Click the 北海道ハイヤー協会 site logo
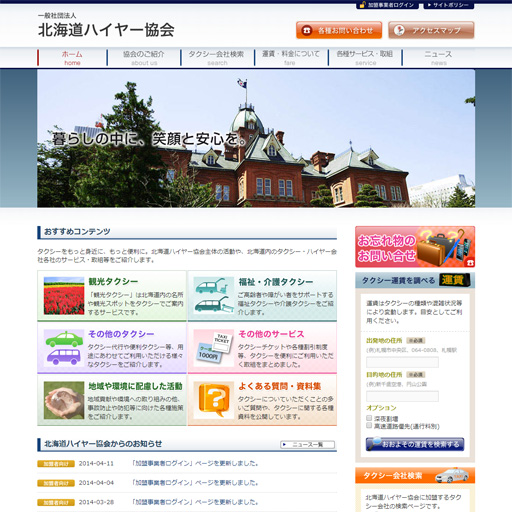This screenshot has width=512, height=512. tap(106, 30)
